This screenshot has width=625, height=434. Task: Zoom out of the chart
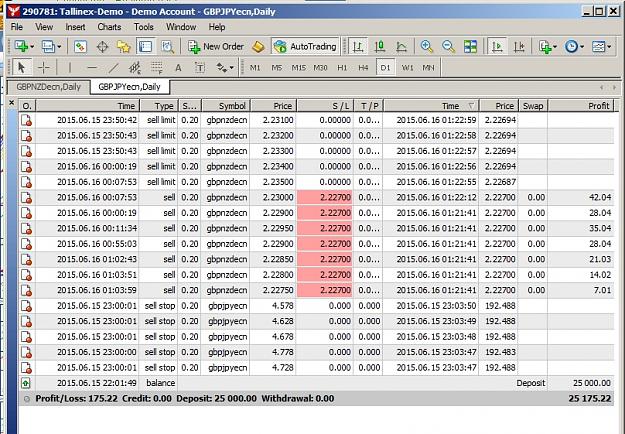448,47
